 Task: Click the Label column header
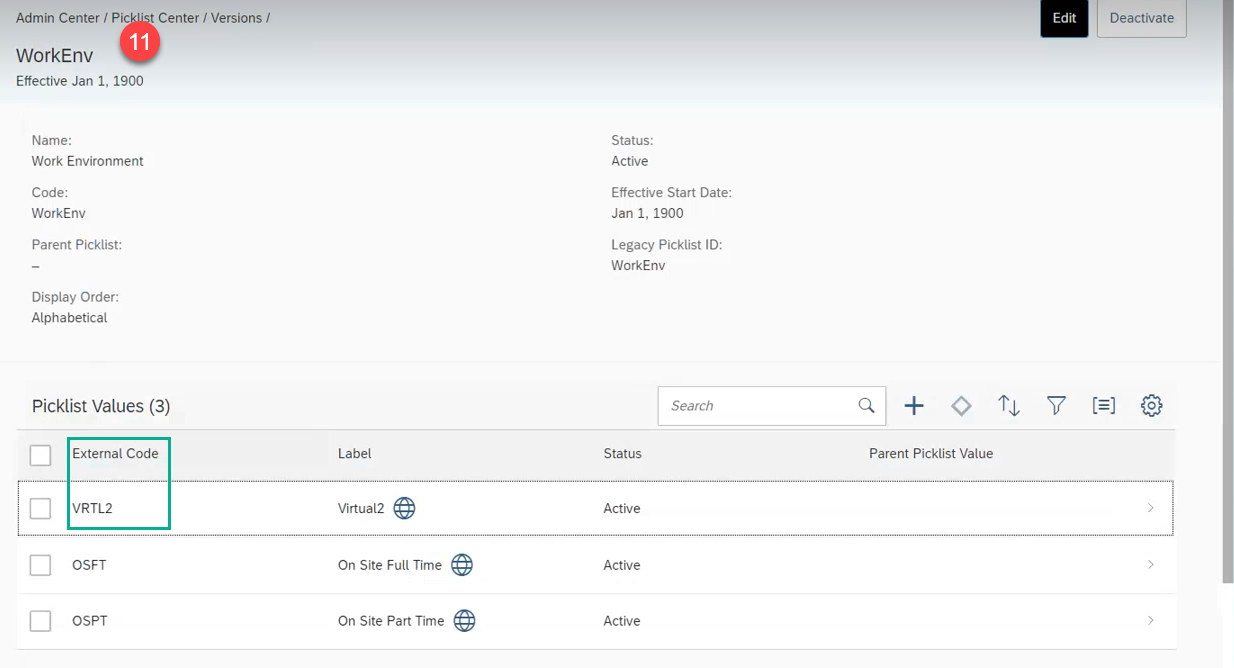coord(355,453)
